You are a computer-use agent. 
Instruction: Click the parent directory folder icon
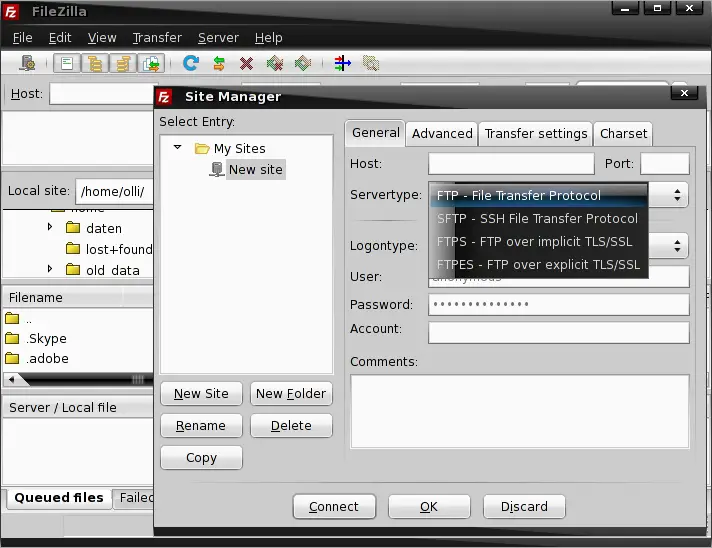[12, 318]
